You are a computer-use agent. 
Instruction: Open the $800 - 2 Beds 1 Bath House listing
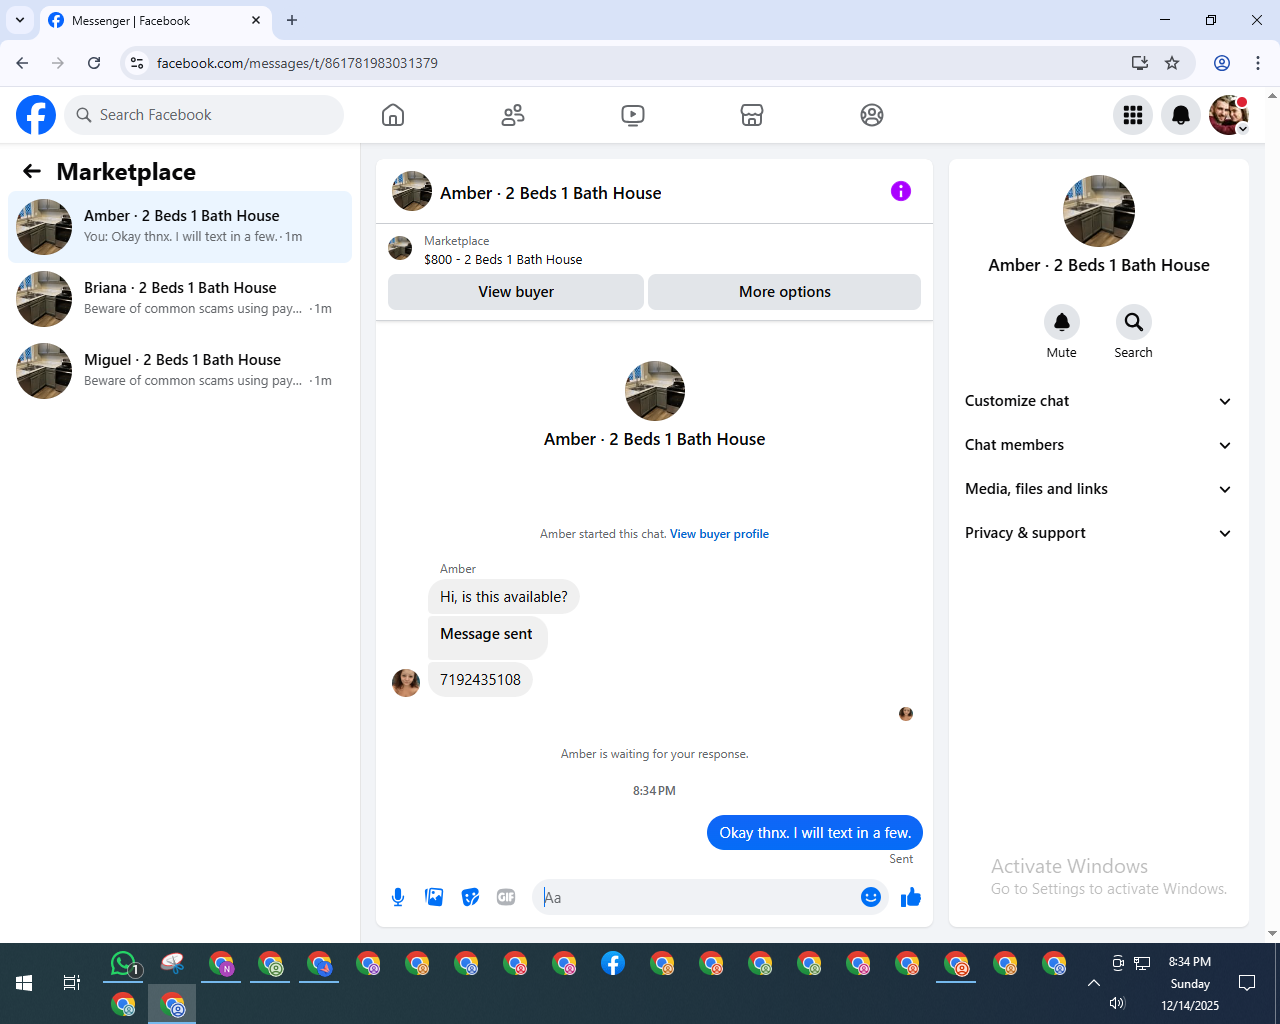[503, 259]
